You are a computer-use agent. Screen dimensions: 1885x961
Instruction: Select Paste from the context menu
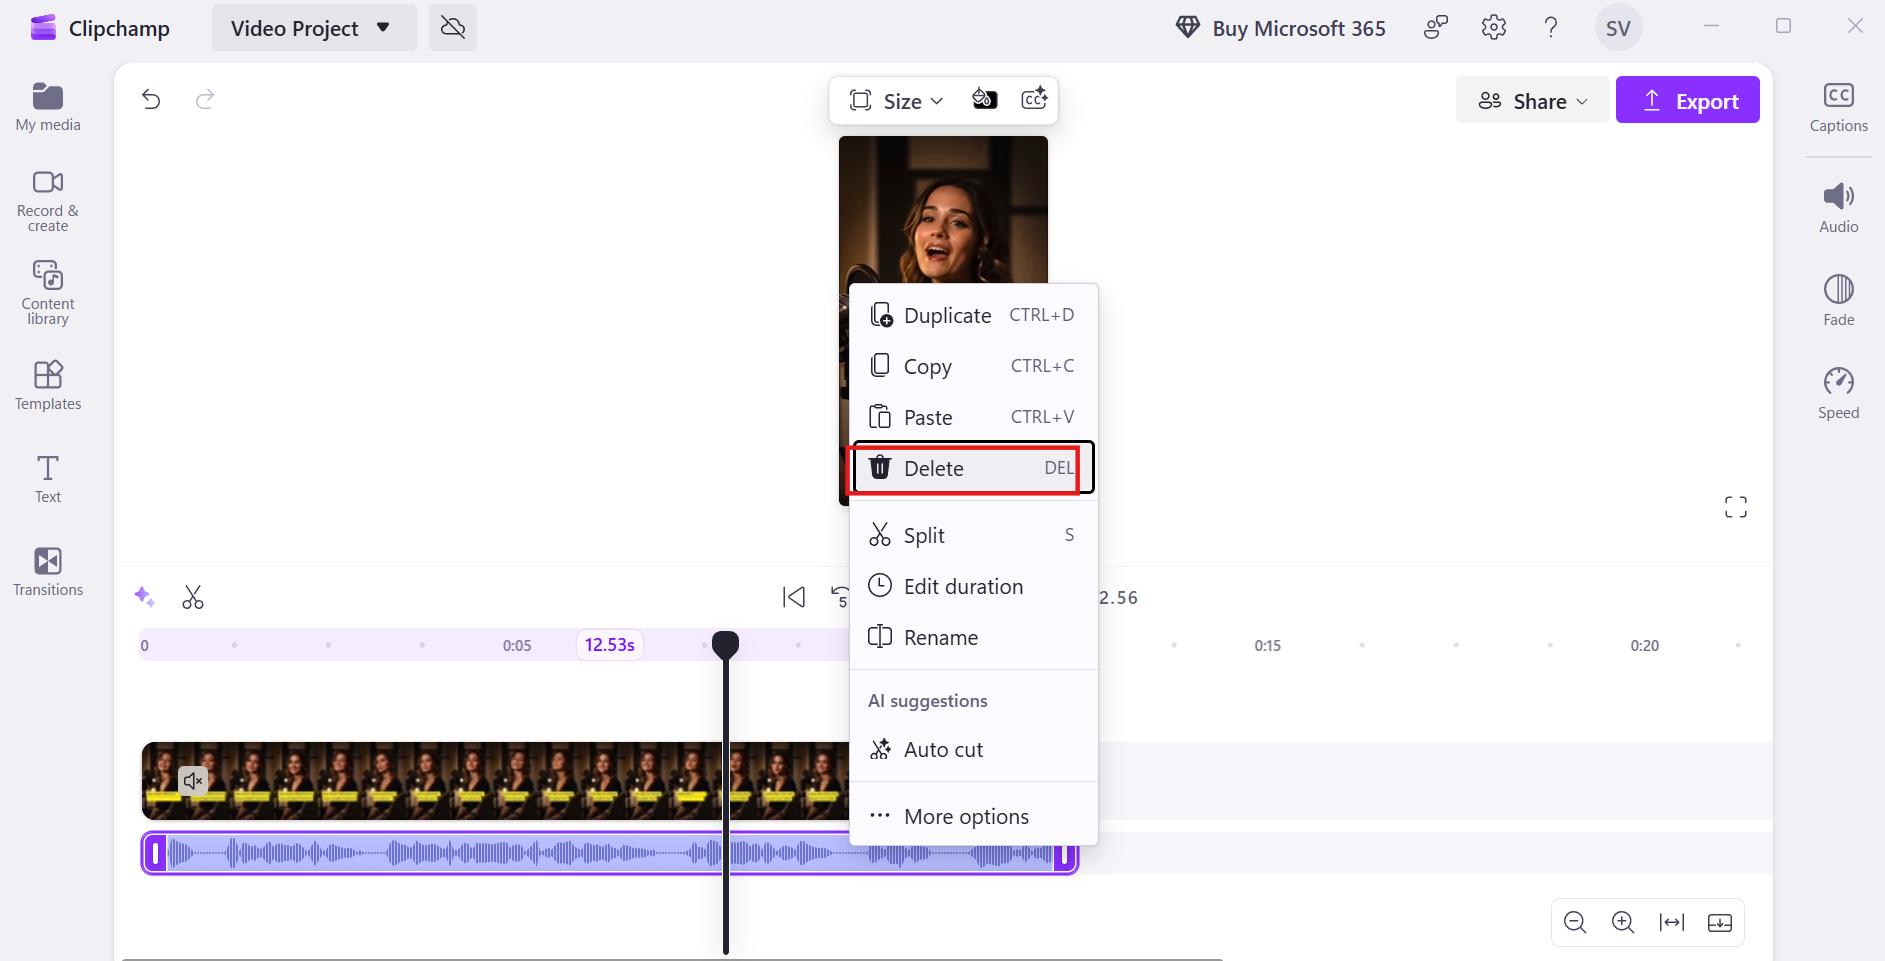[972, 417]
